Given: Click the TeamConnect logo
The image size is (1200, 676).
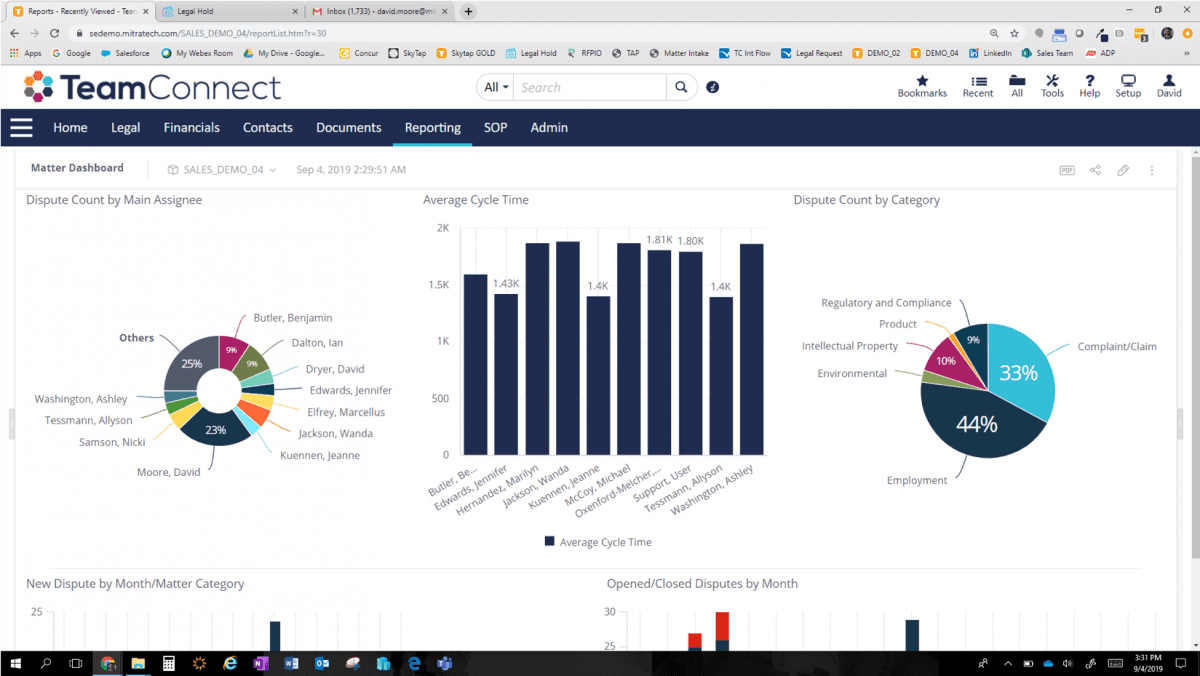Looking at the screenshot, I should [x=153, y=87].
